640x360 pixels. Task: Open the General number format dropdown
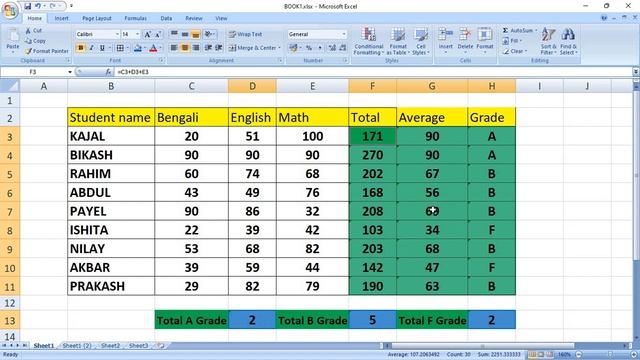[x=344, y=34]
